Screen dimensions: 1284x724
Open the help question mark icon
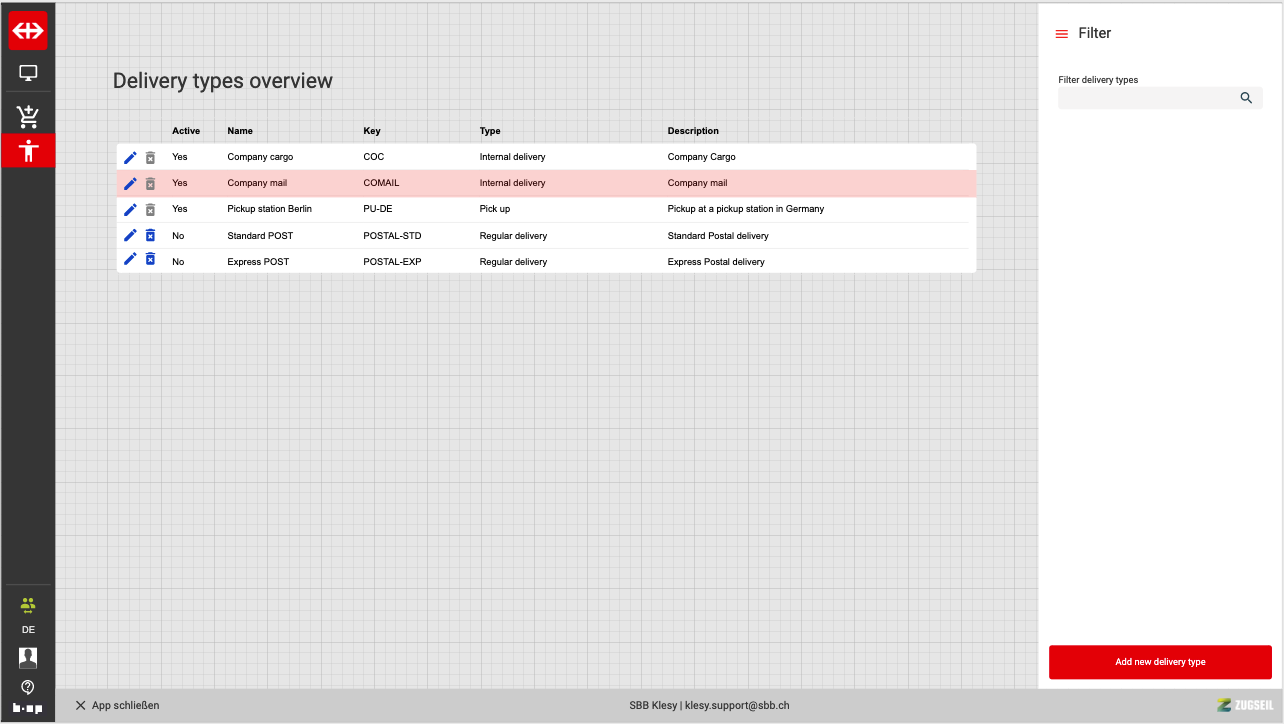[x=28, y=687]
